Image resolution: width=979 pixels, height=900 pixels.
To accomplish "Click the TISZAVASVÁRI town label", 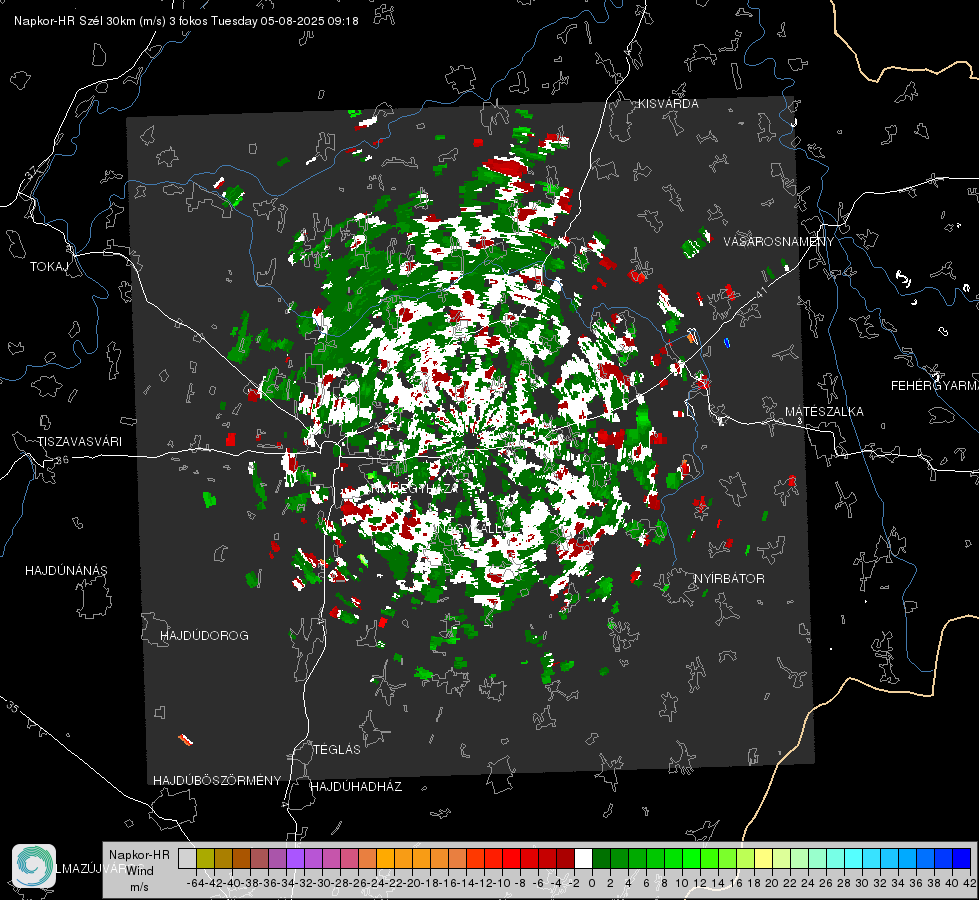I will click(79, 442).
